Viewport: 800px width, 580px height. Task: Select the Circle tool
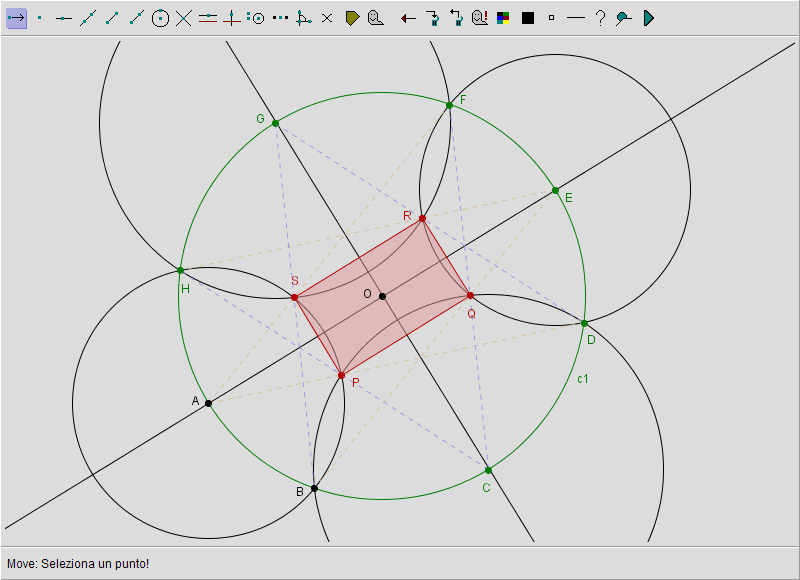coord(160,18)
